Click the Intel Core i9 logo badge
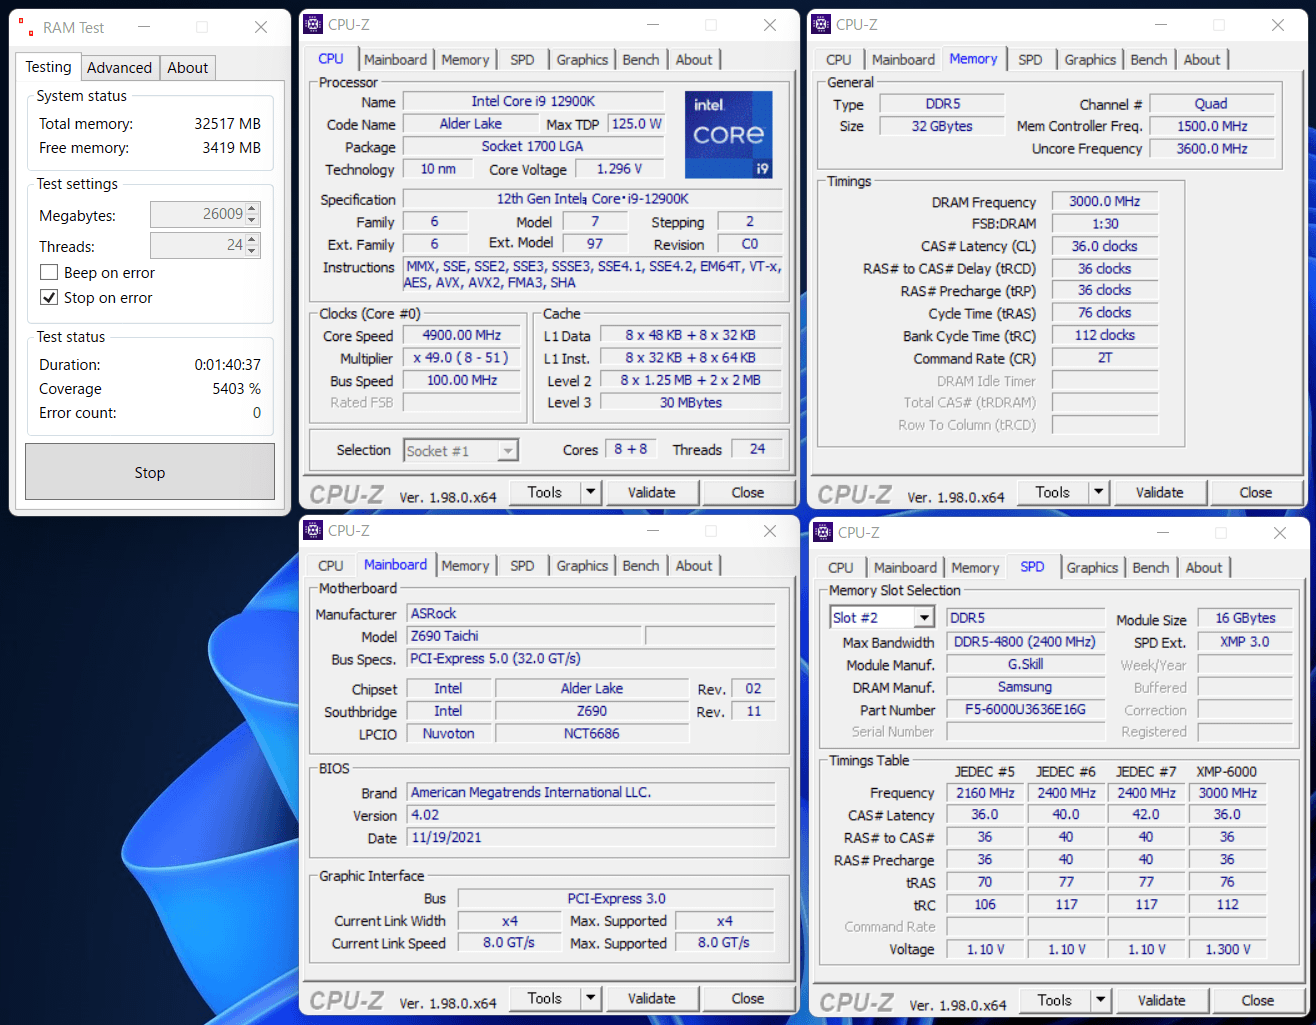The width and height of the screenshot is (1316, 1025). 728,134
